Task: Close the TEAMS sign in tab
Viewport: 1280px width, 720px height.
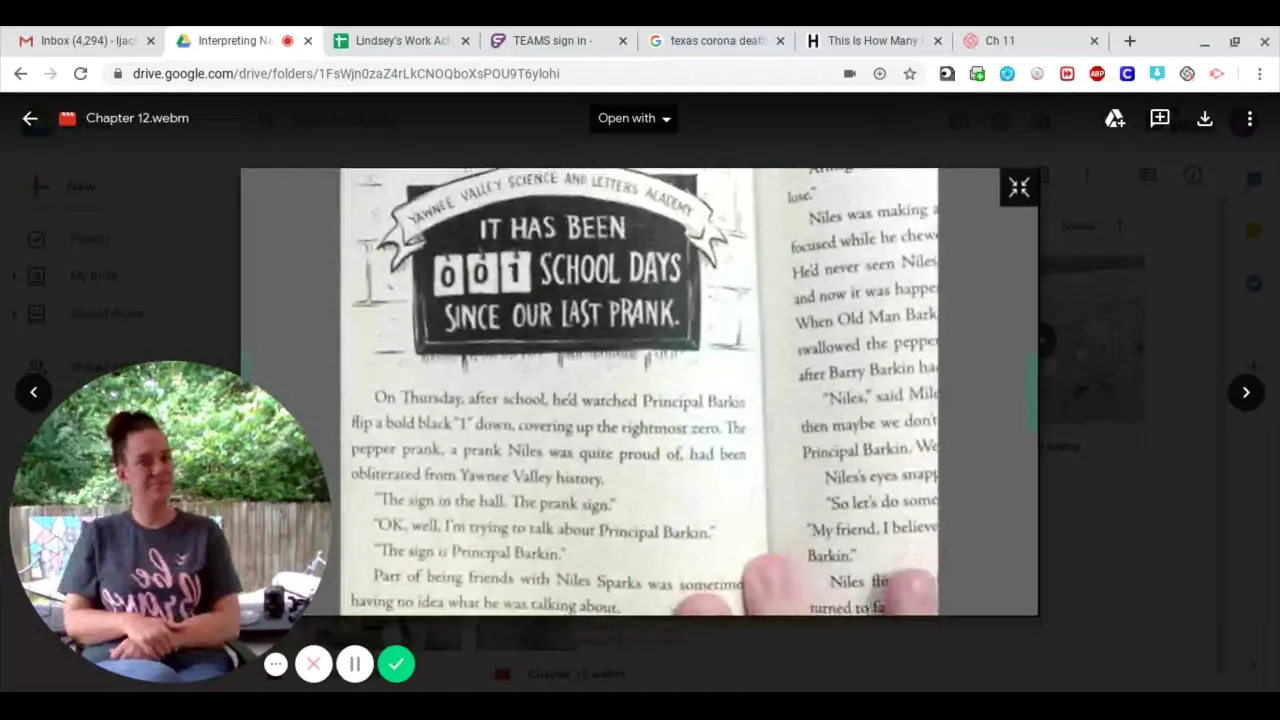Action: coord(623,41)
